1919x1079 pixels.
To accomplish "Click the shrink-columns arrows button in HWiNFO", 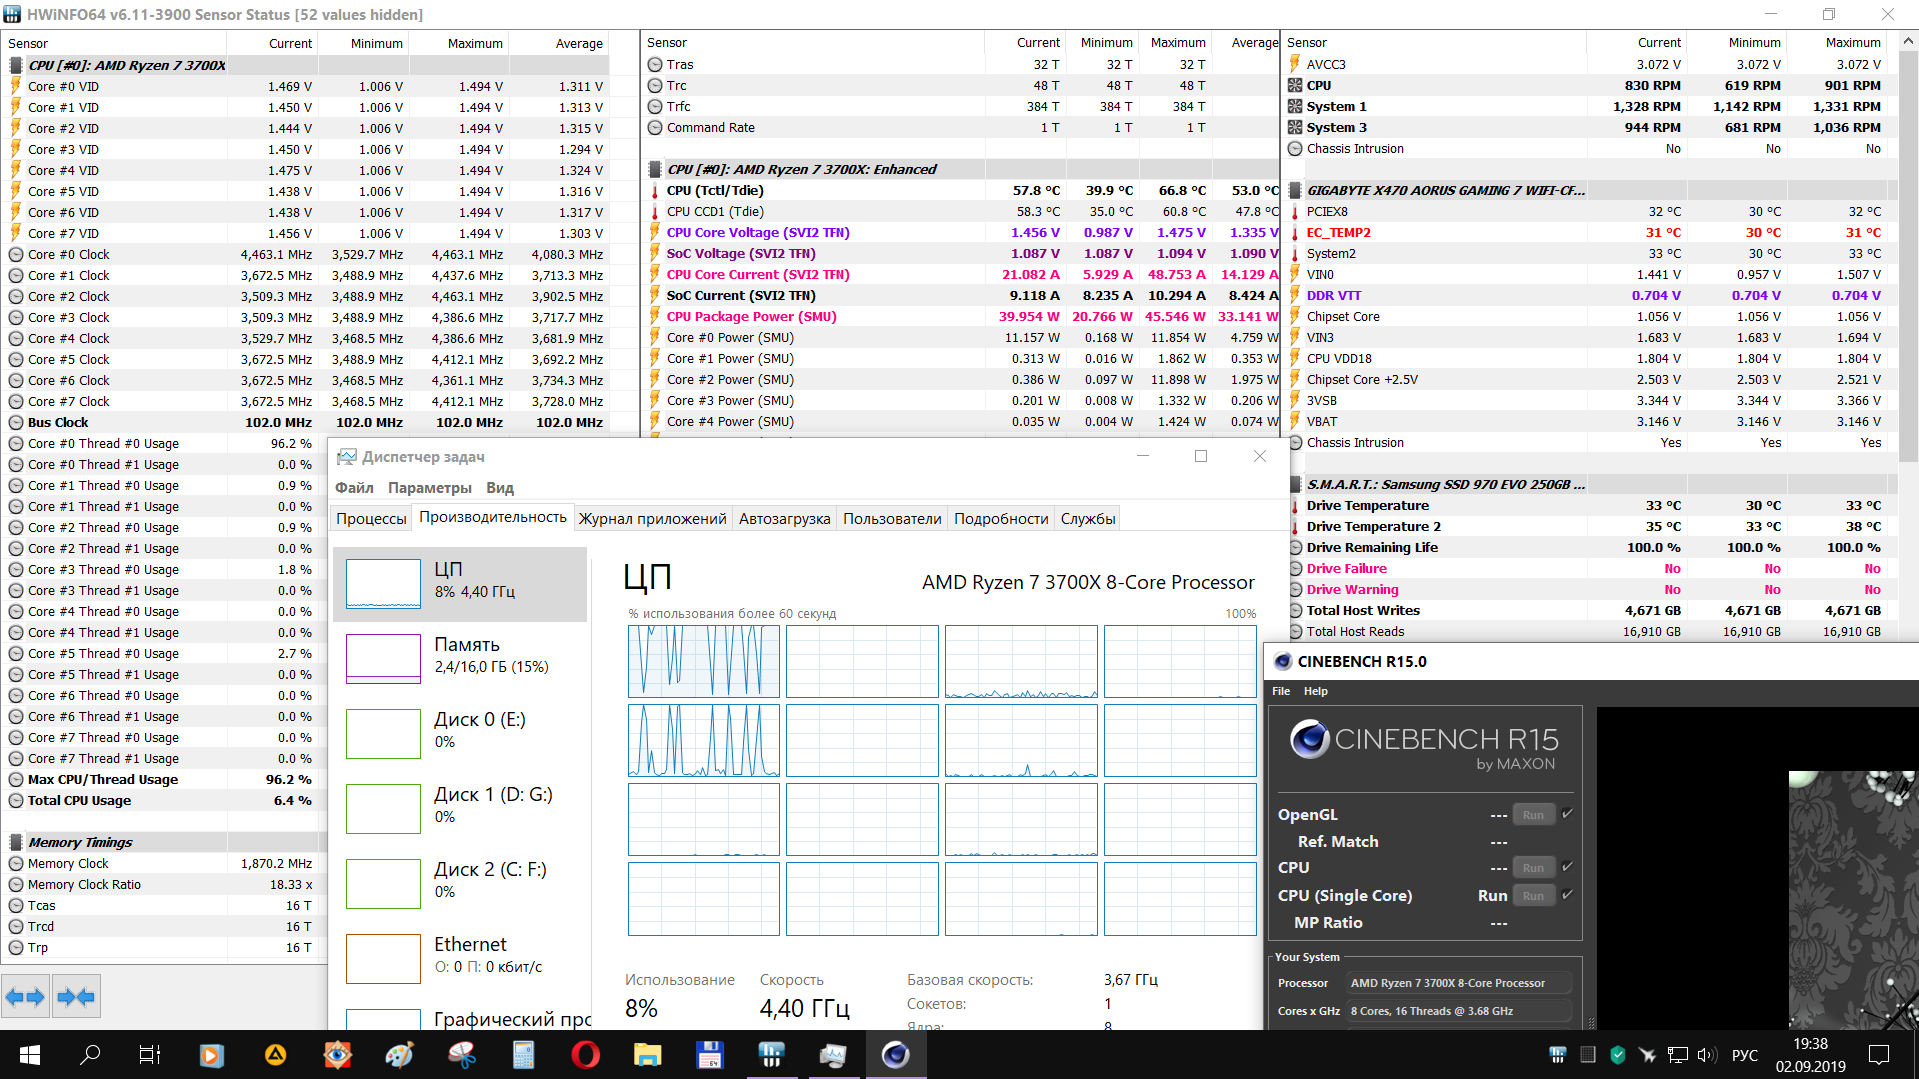I will [76, 996].
